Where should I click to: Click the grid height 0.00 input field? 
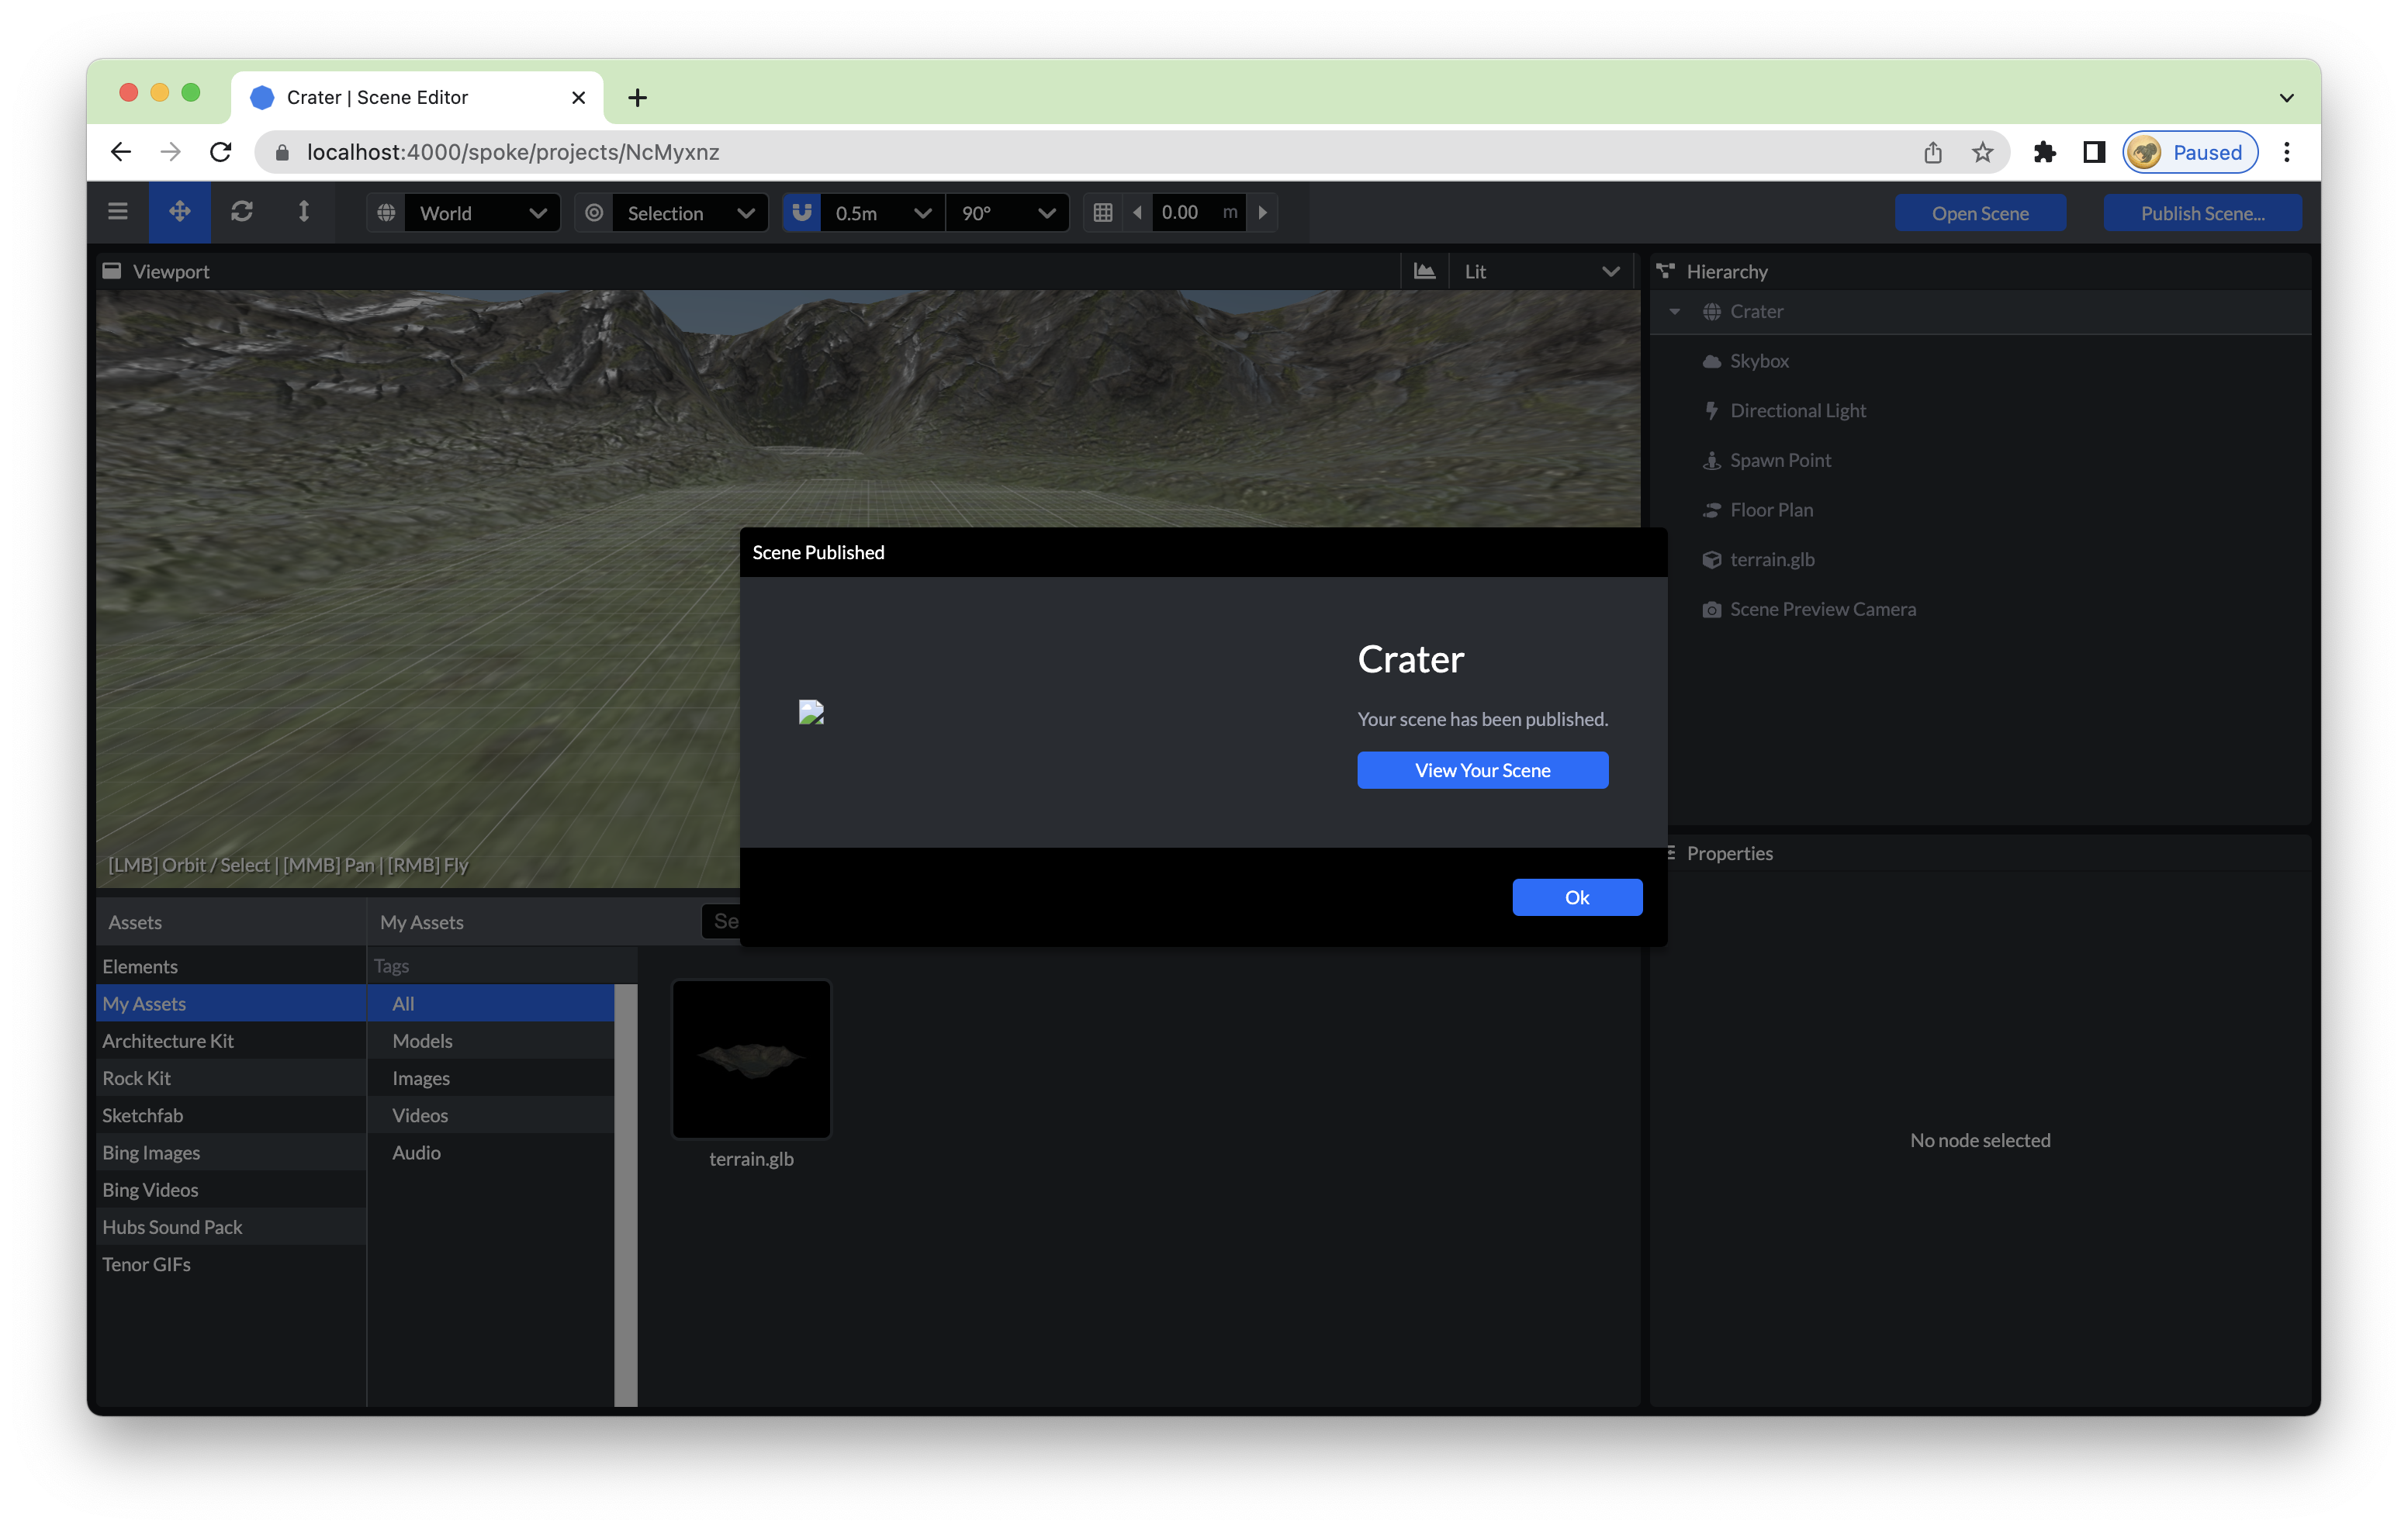tap(1198, 213)
